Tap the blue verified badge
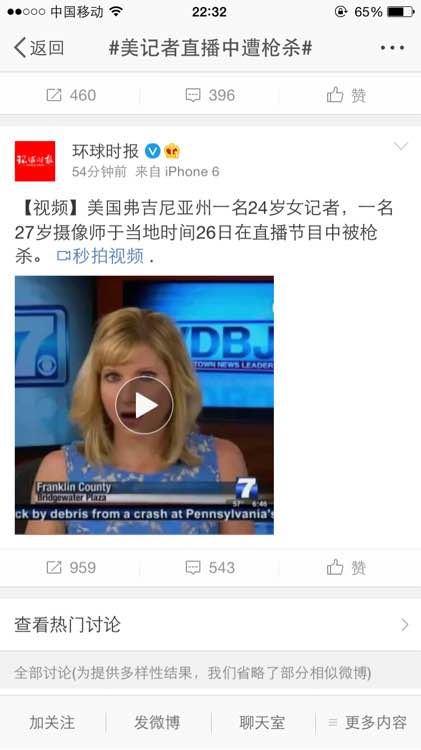 [x=153, y=151]
